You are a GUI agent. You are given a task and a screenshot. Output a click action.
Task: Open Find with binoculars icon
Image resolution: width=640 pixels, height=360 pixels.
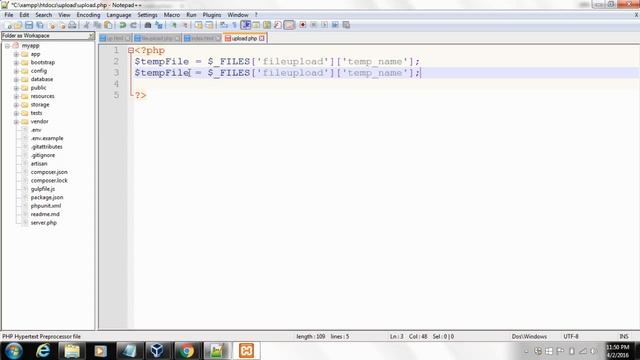coord(148,25)
